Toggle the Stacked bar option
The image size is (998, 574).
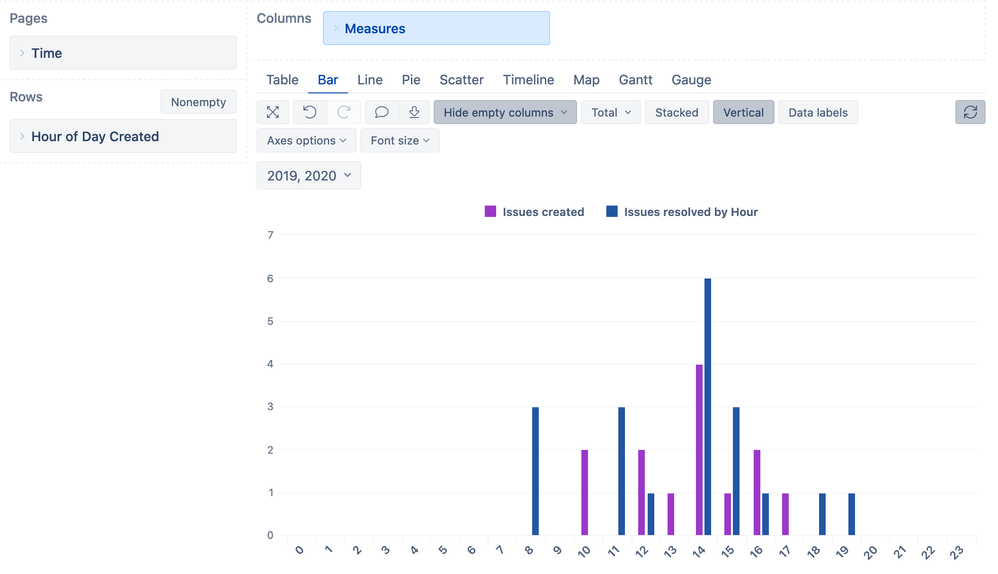pyautogui.click(x=677, y=113)
